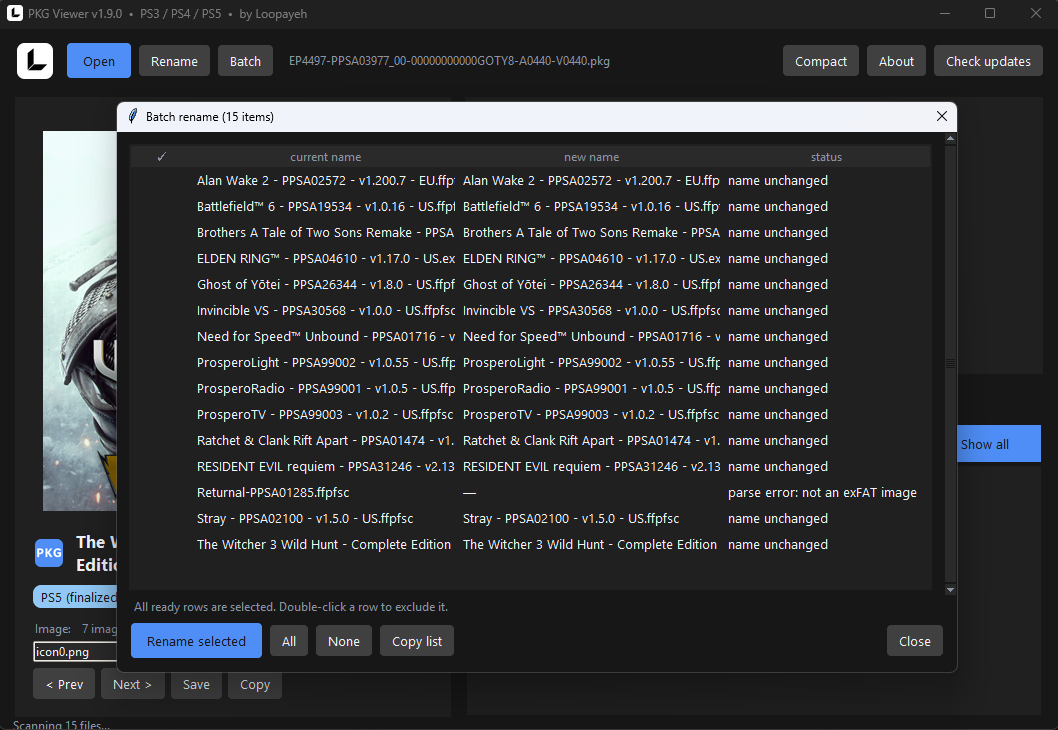
Task: Click the Copy button below the image
Action: point(254,684)
